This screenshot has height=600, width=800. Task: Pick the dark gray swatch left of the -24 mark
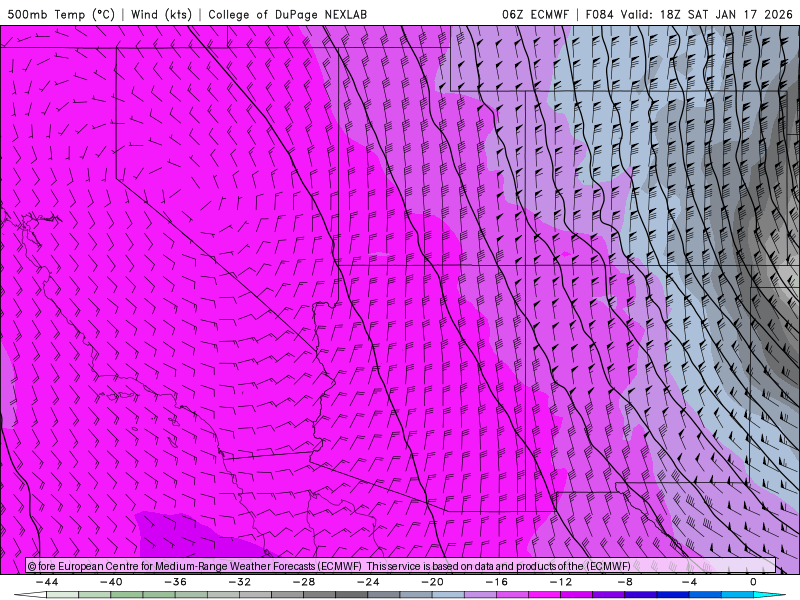[x=352, y=595]
